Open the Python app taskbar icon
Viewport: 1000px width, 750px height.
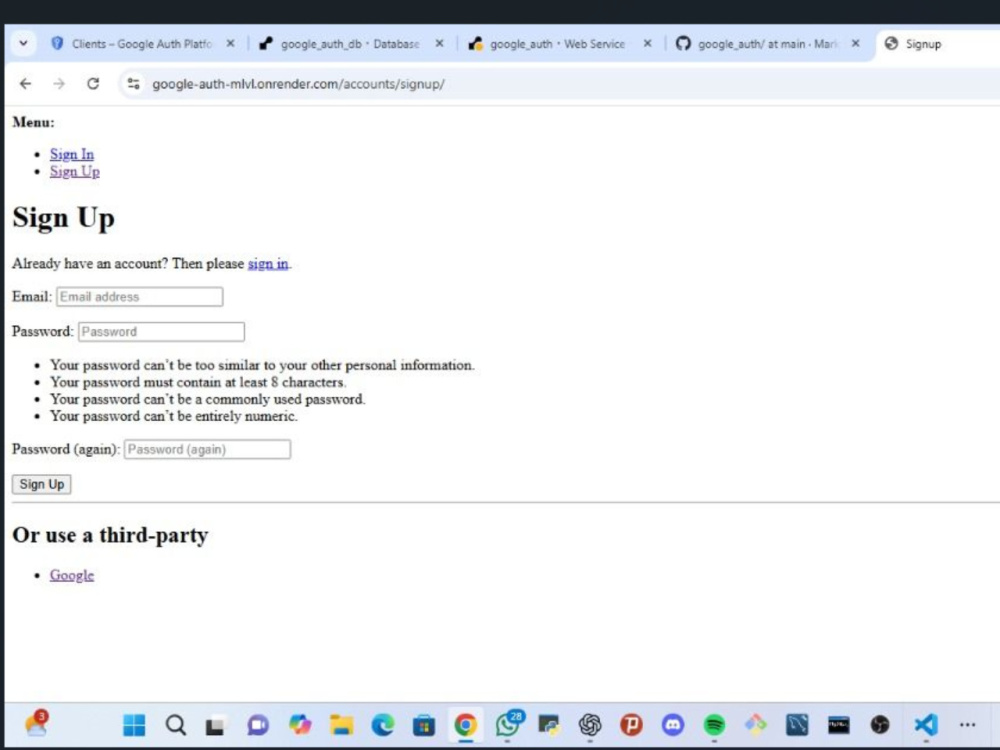coord(548,724)
